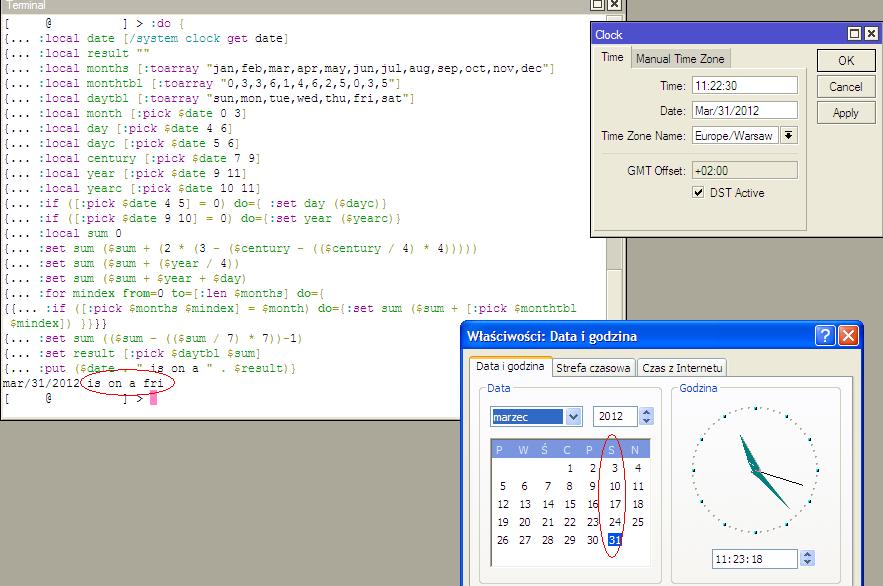Click the Apply button

click(845, 113)
